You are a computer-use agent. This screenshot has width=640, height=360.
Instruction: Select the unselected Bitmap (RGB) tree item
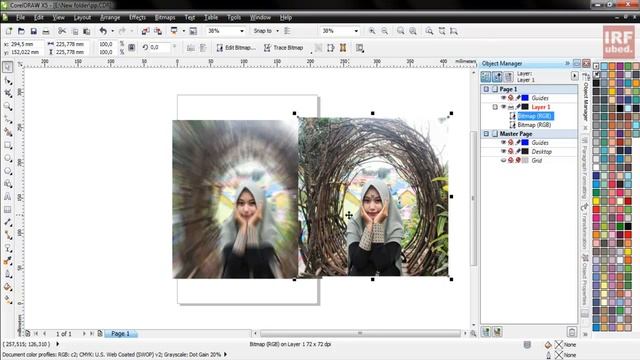[534, 125]
